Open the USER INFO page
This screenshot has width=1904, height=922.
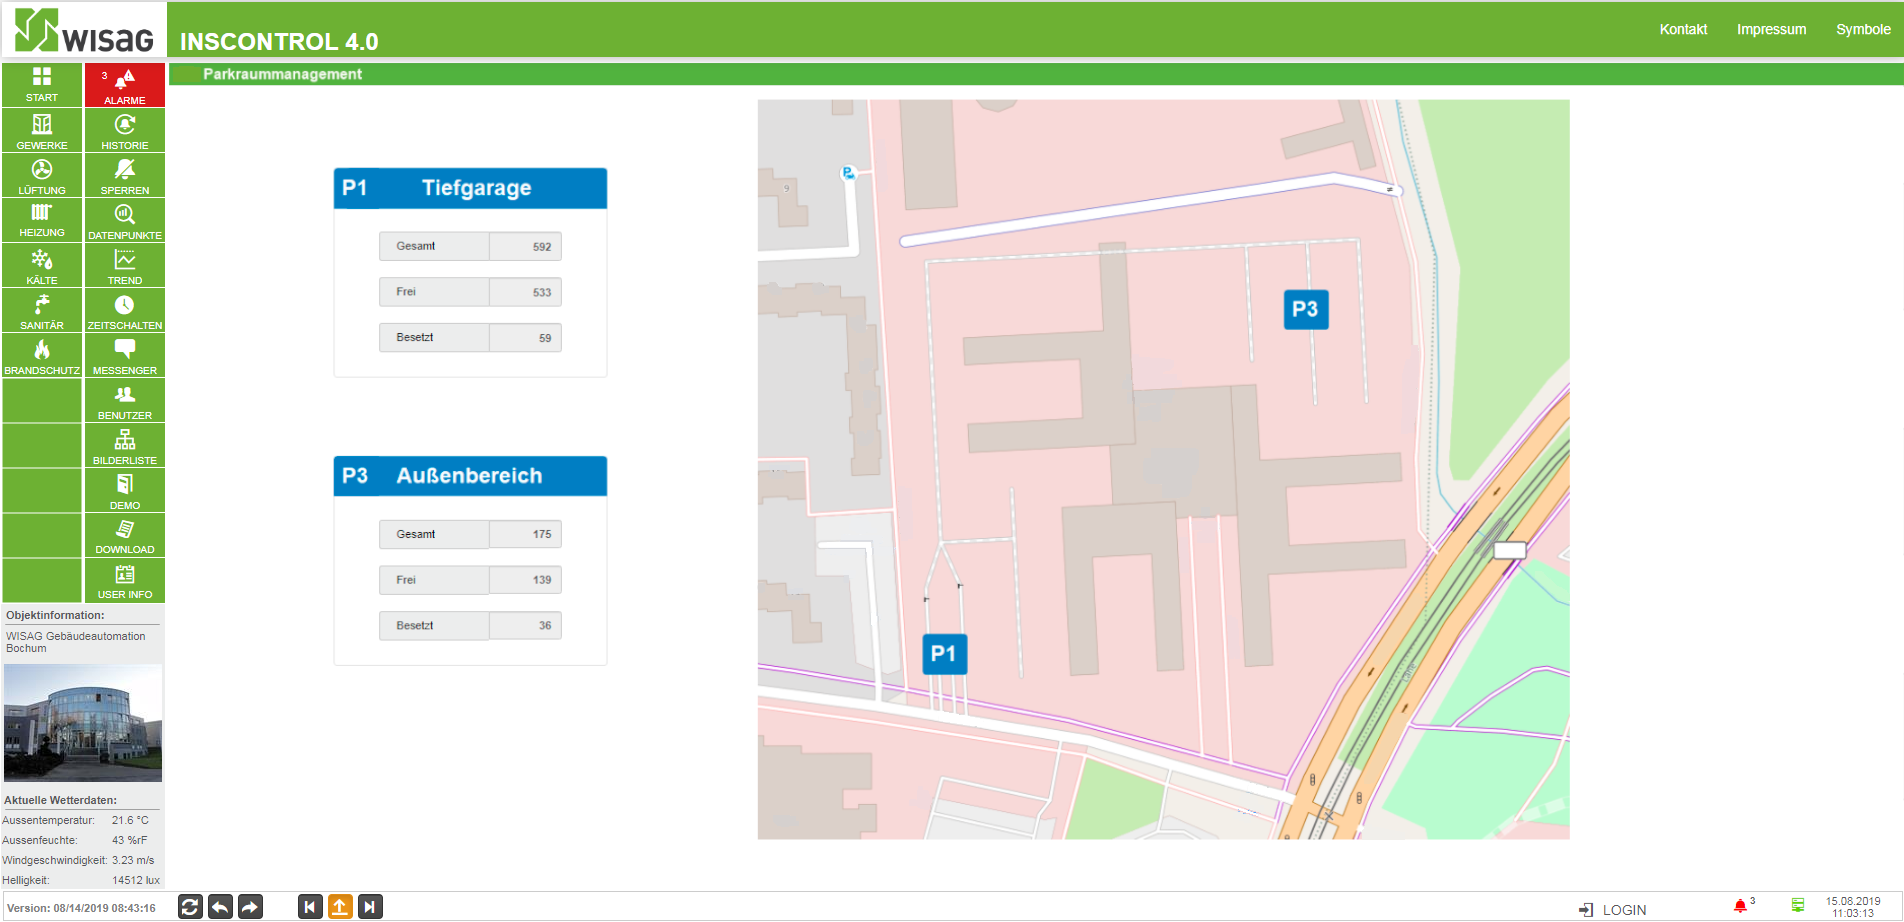click(x=125, y=580)
